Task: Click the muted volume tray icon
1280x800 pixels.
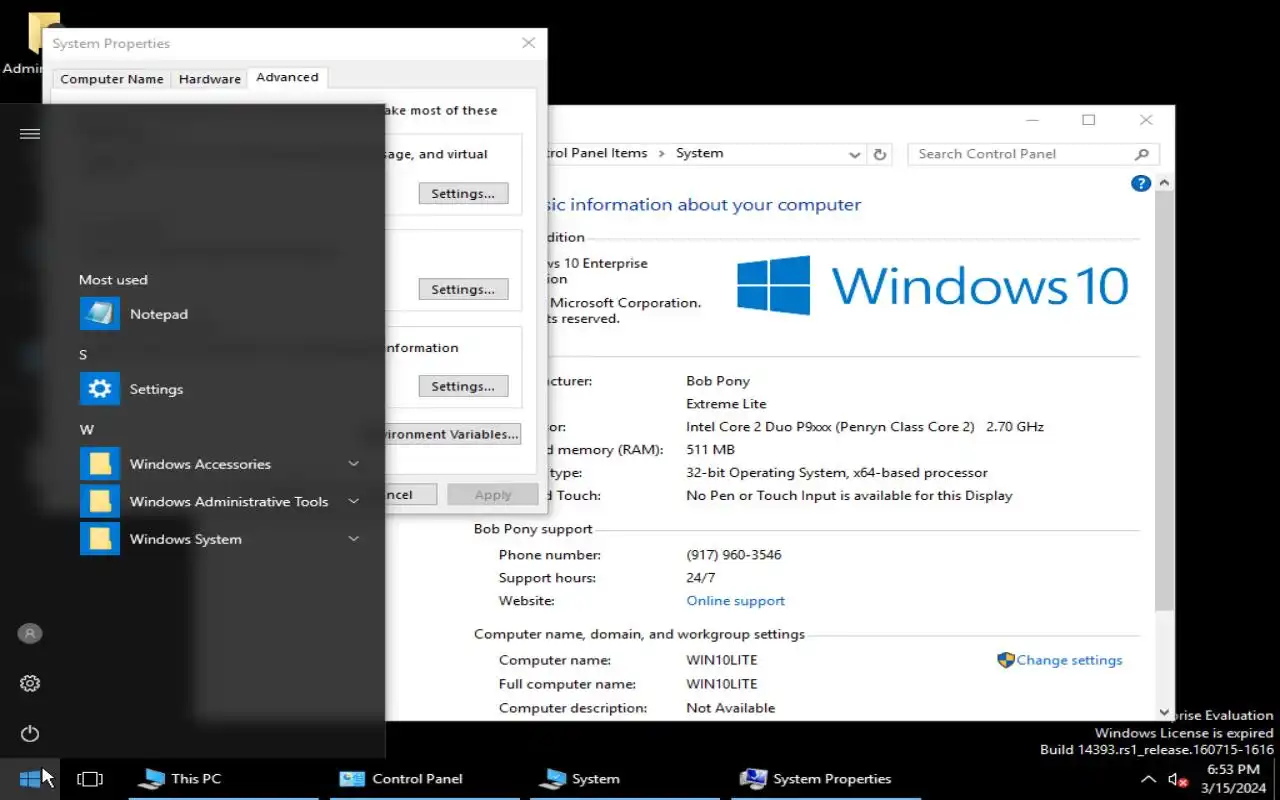Action: coord(1177,779)
